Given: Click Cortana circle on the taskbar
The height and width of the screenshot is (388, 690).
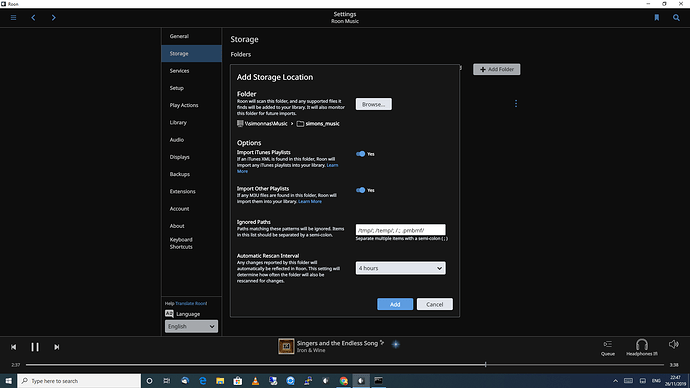Looking at the screenshot, I should coord(149,381).
